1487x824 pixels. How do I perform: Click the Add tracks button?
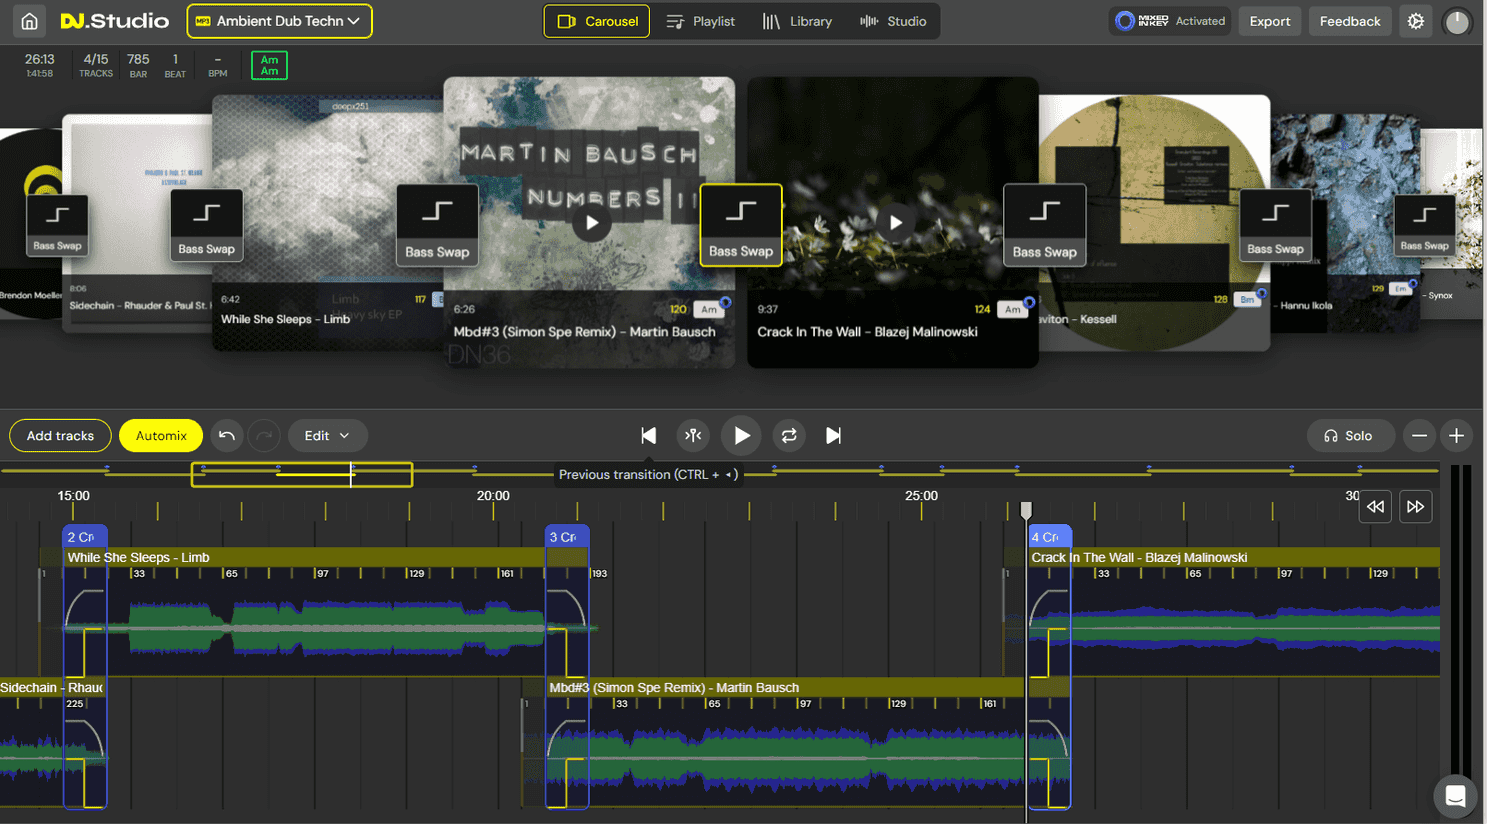click(60, 435)
